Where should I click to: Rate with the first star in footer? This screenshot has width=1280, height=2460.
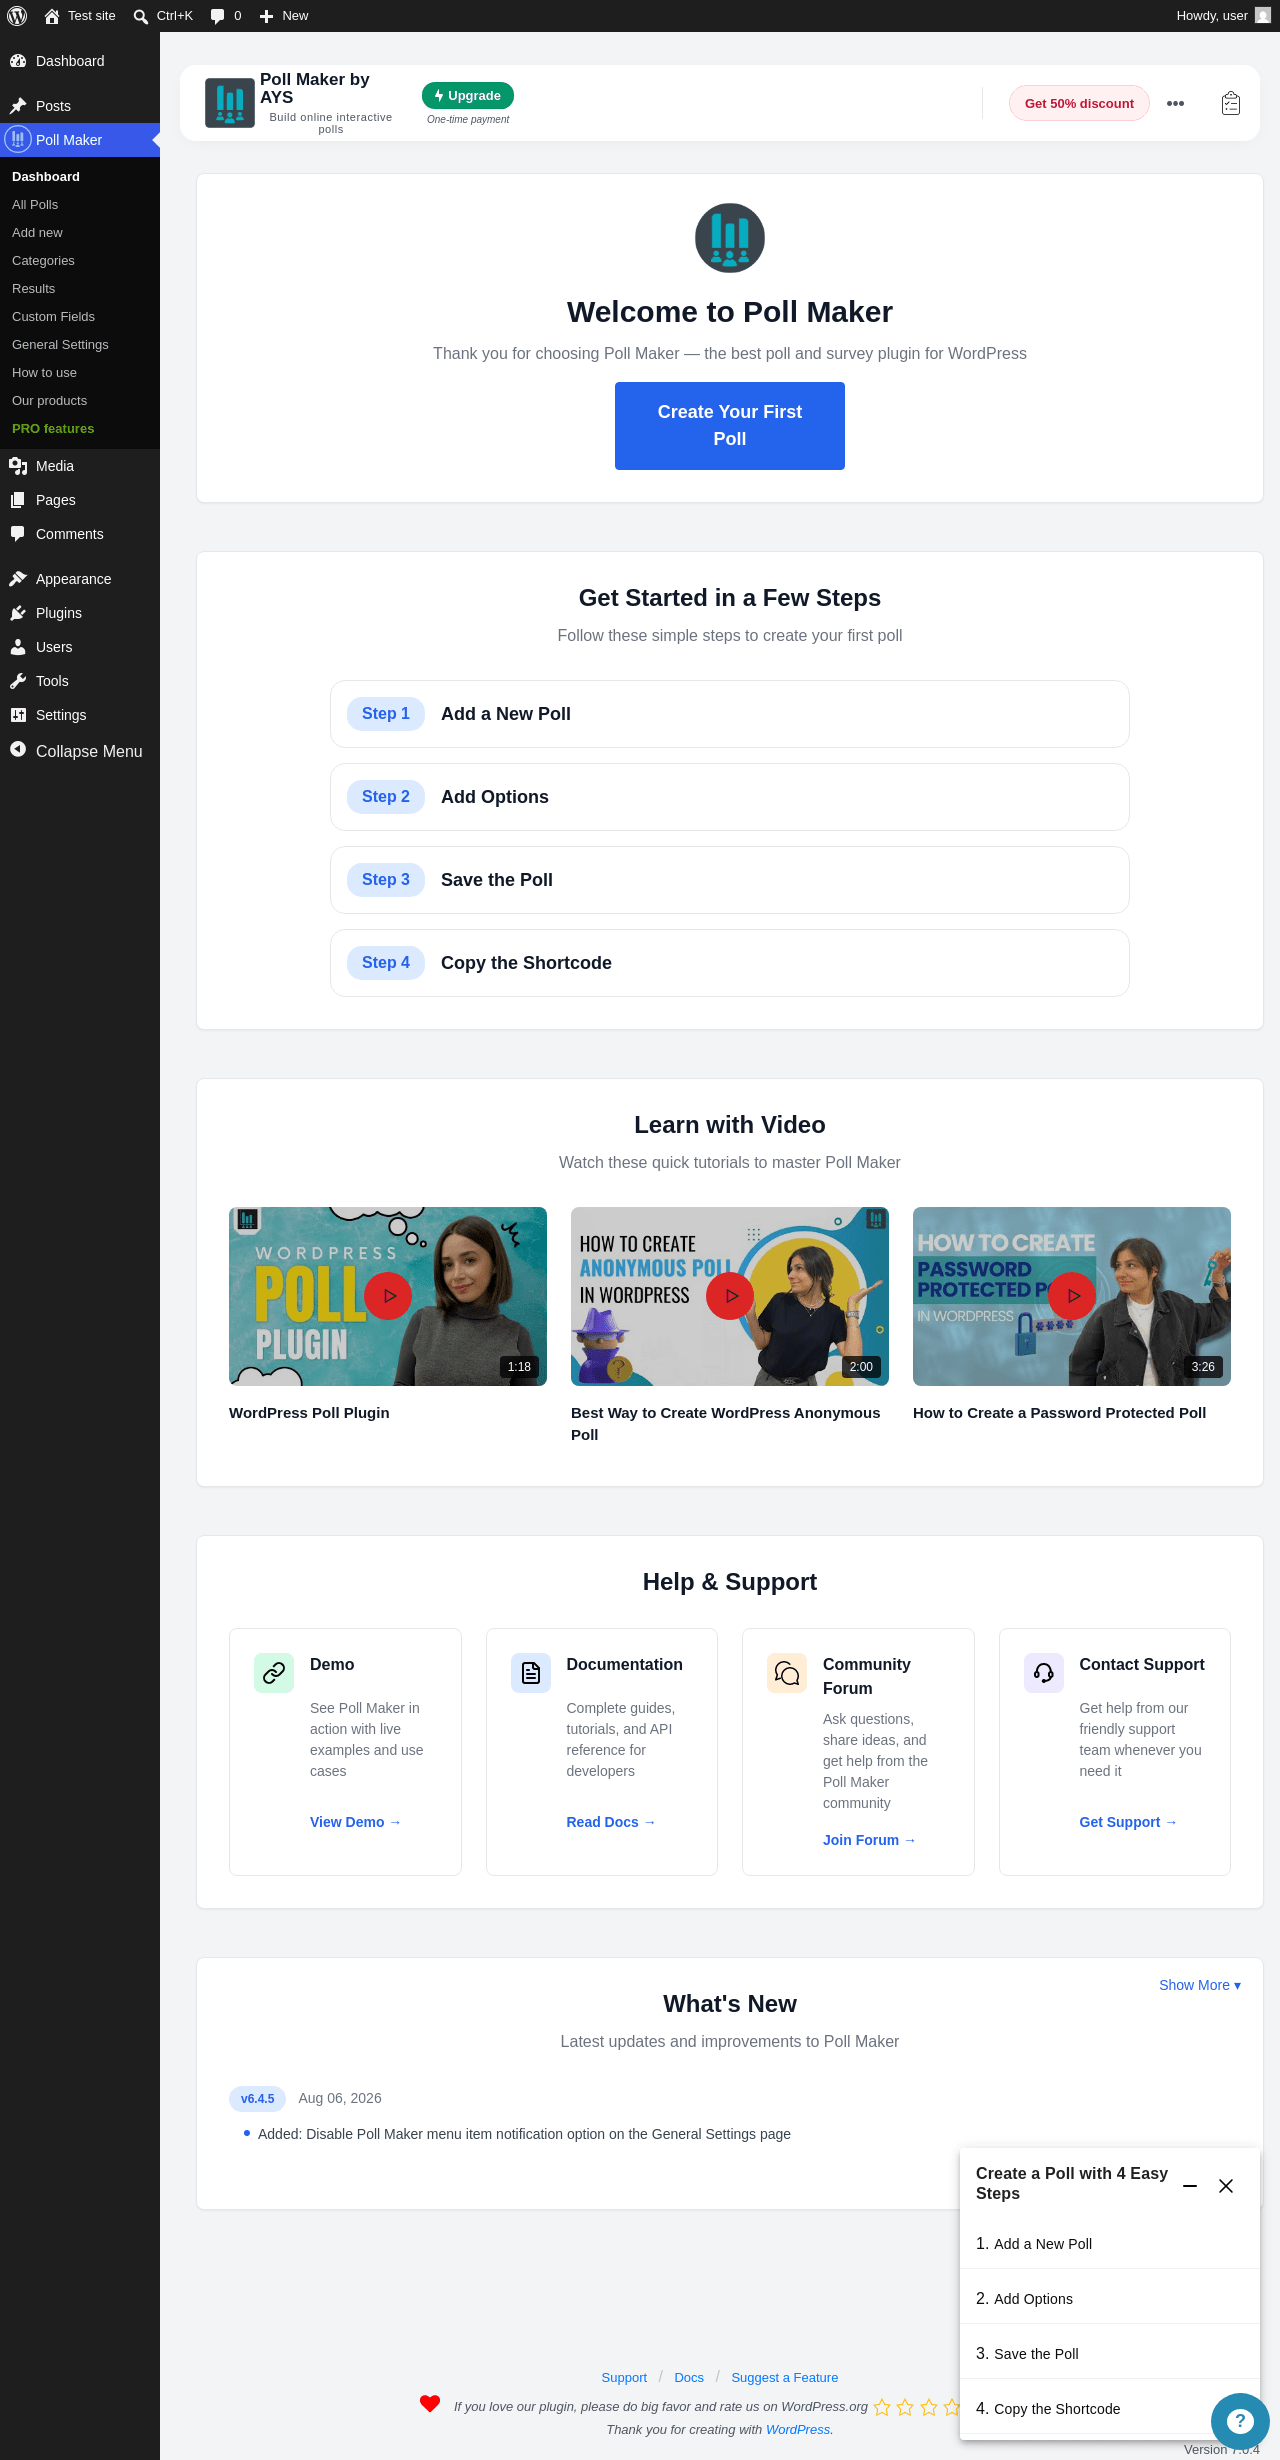point(882,2407)
